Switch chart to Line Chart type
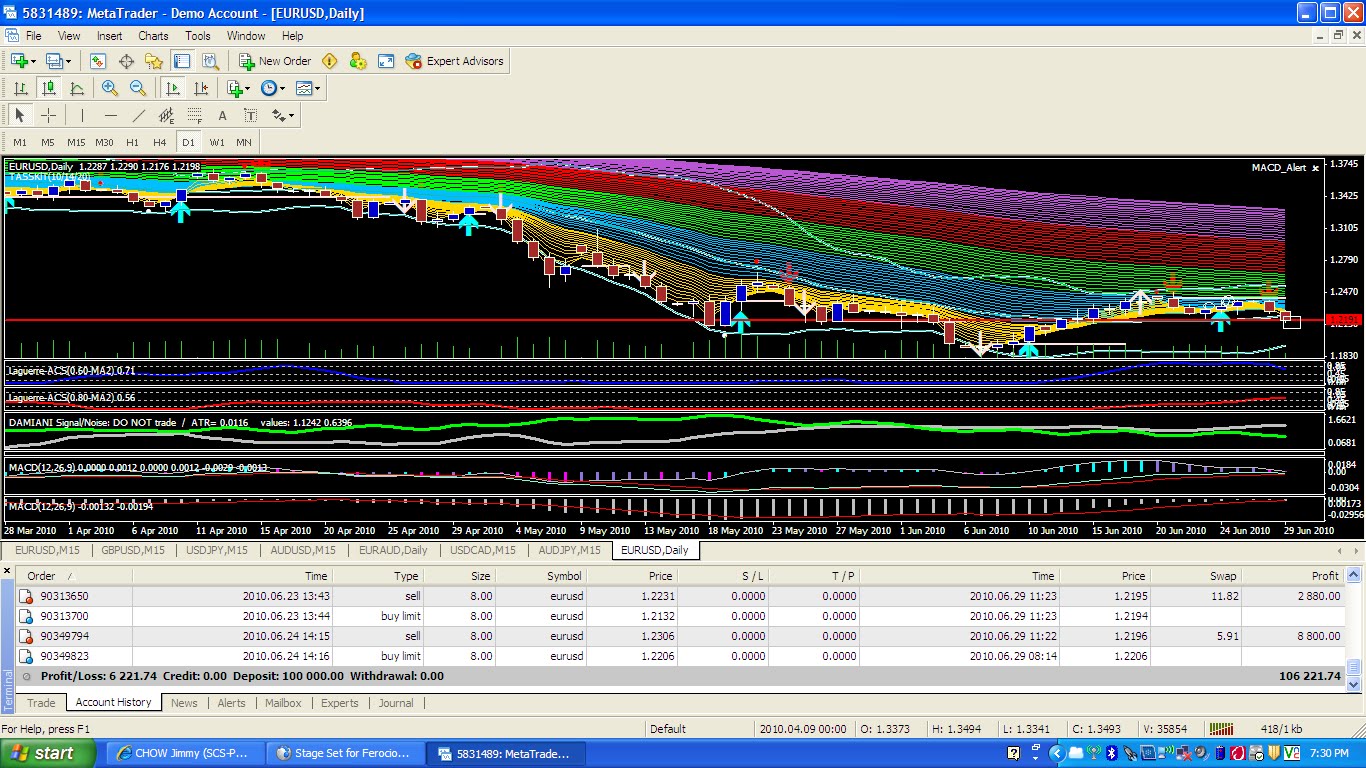 76,88
